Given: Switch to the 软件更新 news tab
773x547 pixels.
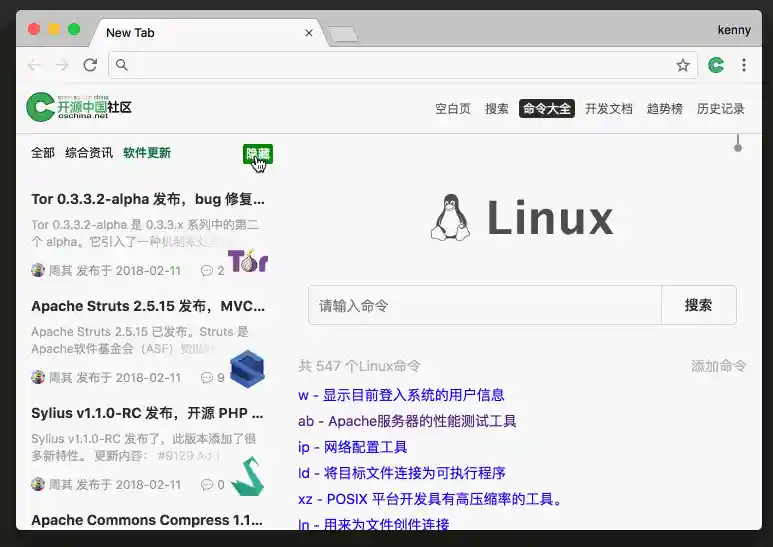Looking at the screenshot, I should pos(147,153).
